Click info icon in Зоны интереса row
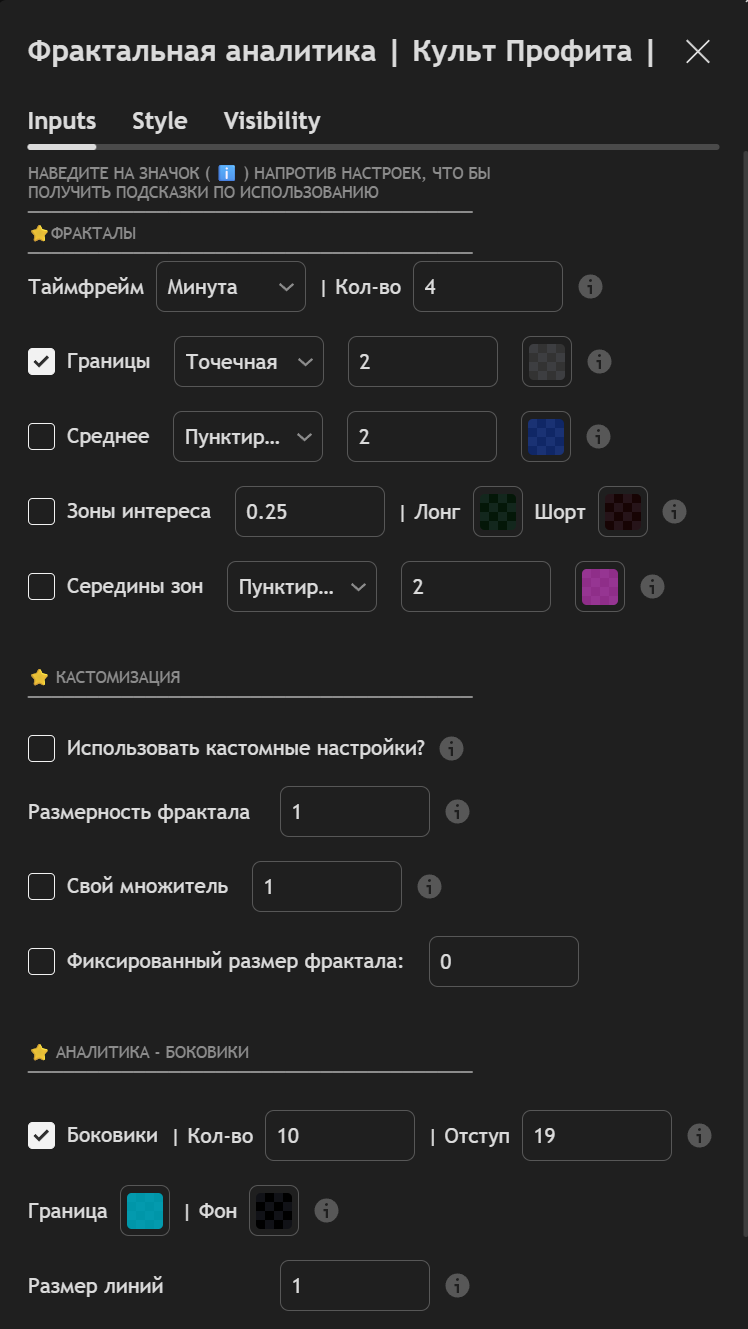Screen dimensions: 748x1329 coord(675,512)
